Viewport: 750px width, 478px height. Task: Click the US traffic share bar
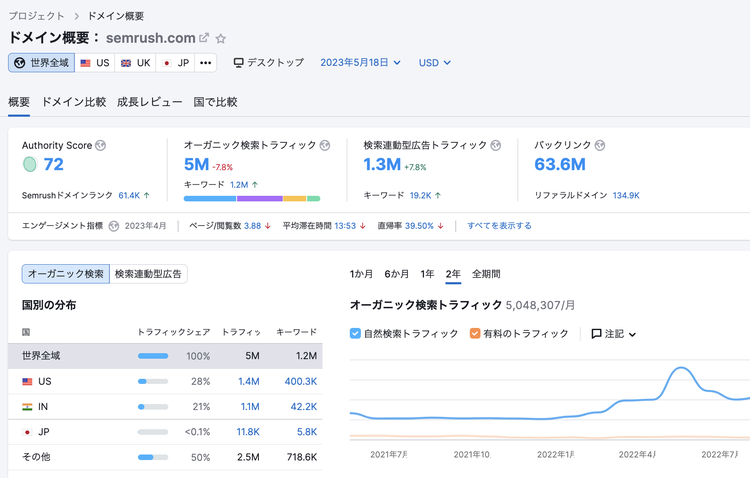pos(153,381)
